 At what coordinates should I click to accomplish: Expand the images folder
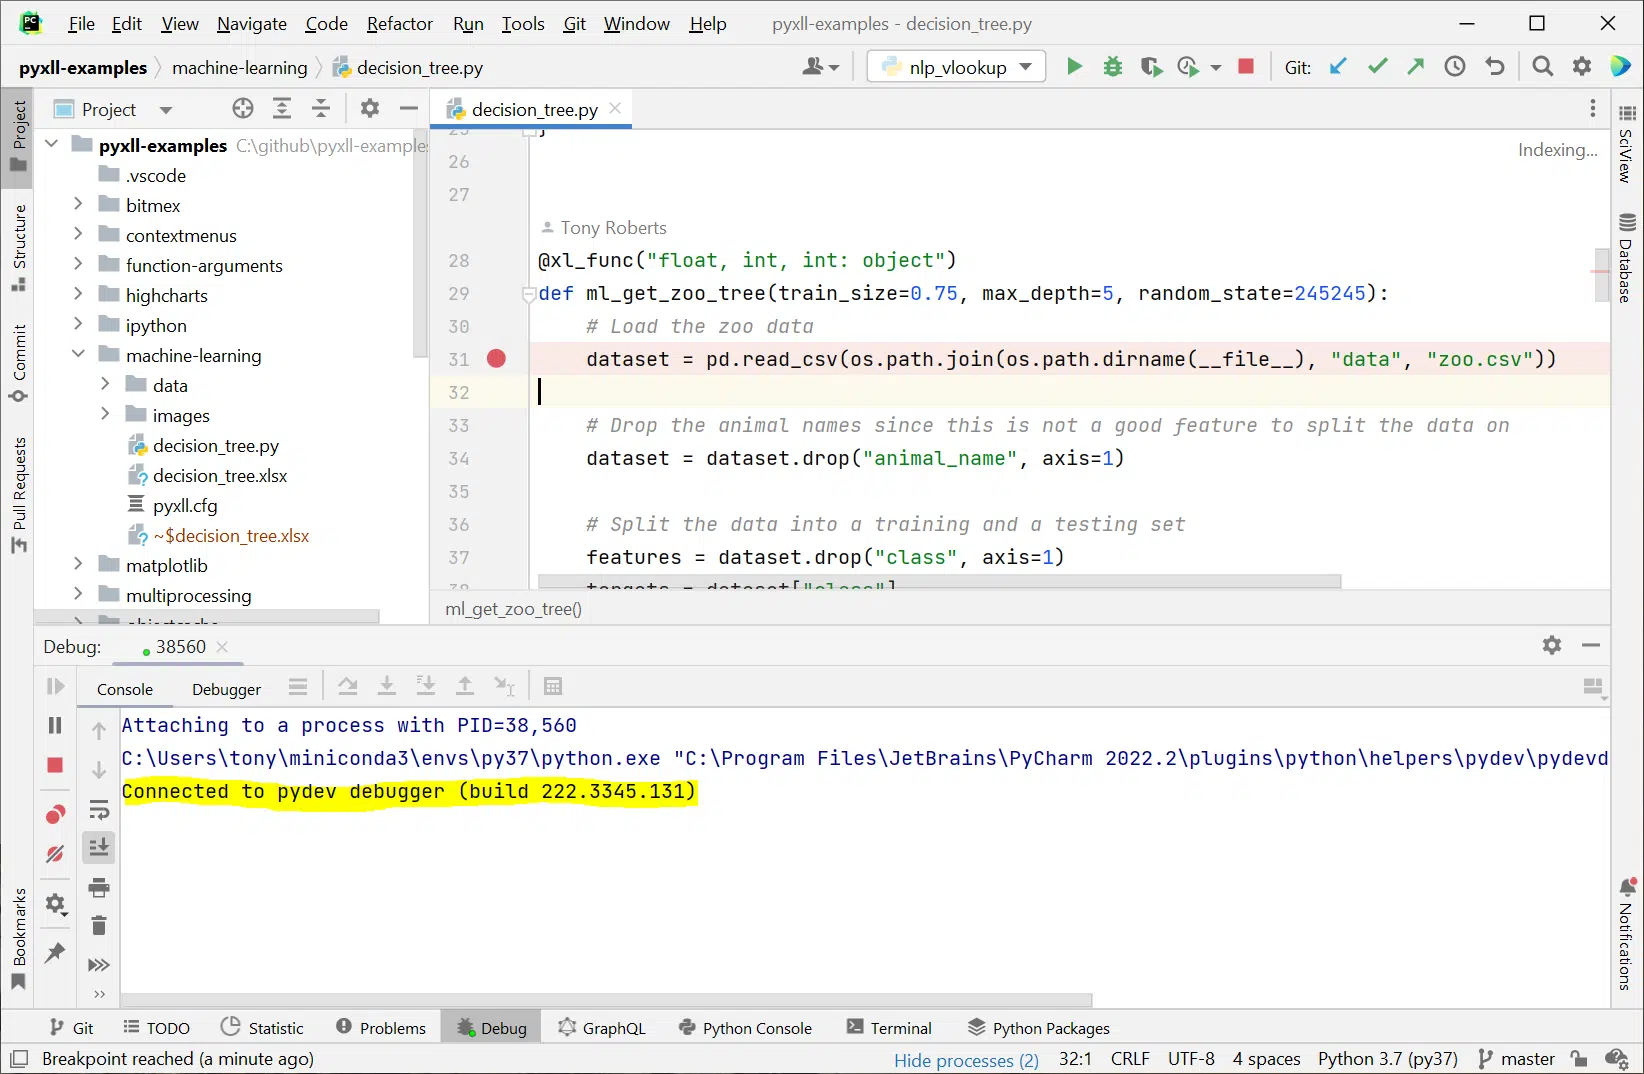click(105, 414)
